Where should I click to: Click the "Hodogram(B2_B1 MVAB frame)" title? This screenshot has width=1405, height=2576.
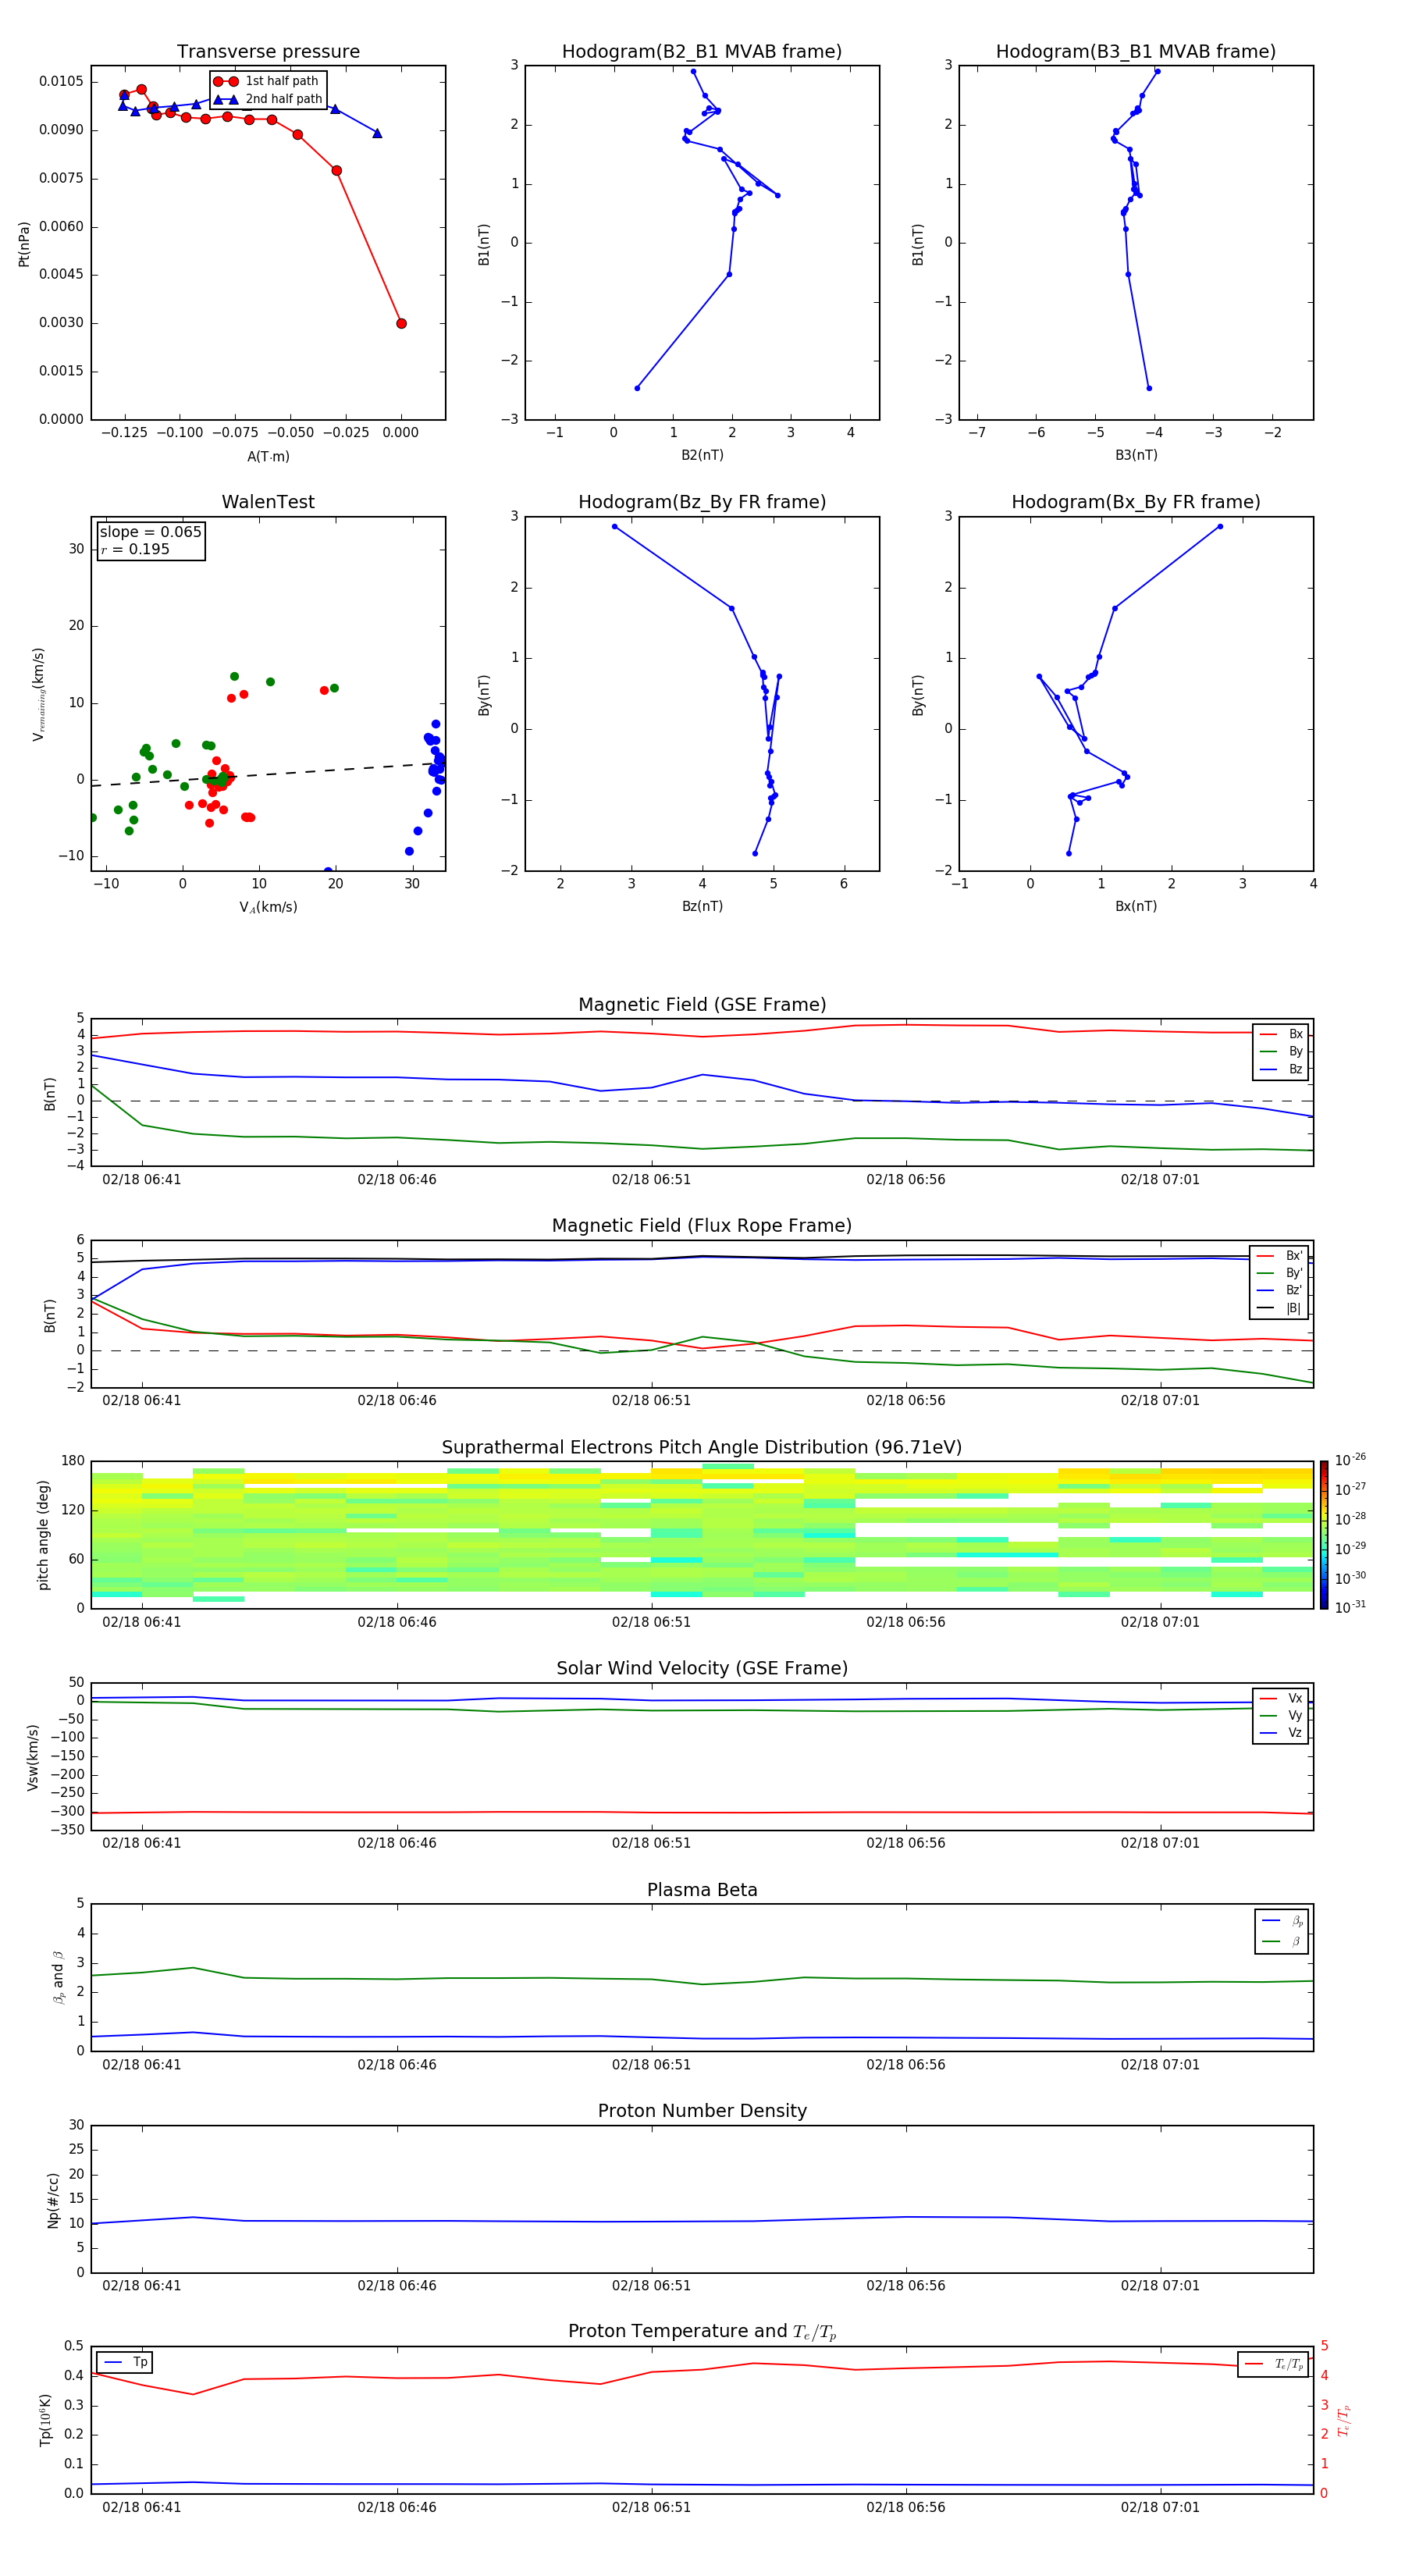(702, 52)
